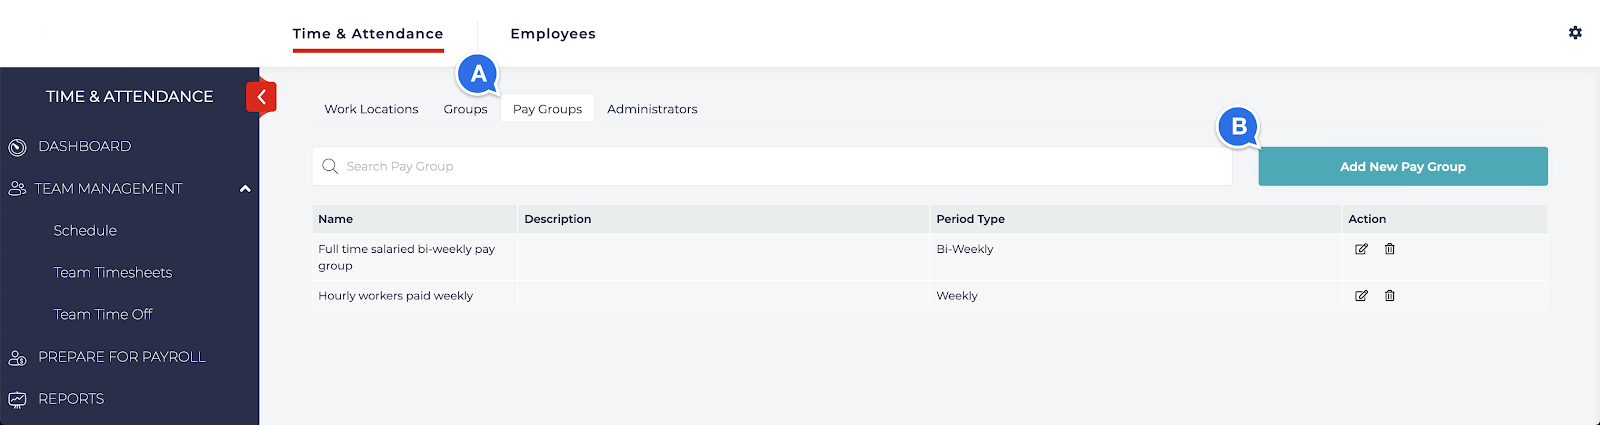Go to Team Time Off page

point(103,315)
